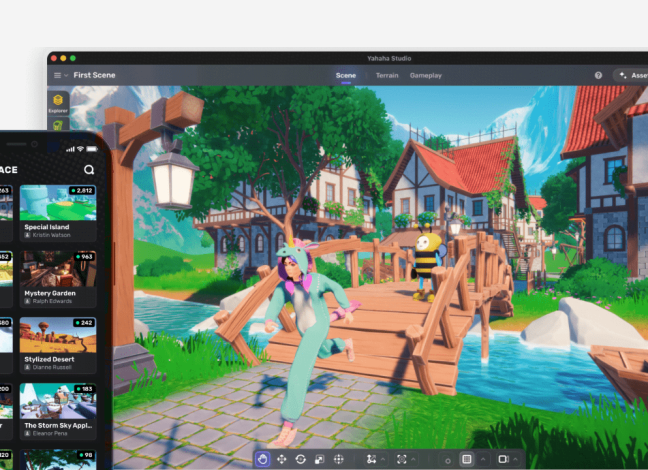Open the Special Island thumbnail
This screenshot has width=648, height=470.
point(58,203)
